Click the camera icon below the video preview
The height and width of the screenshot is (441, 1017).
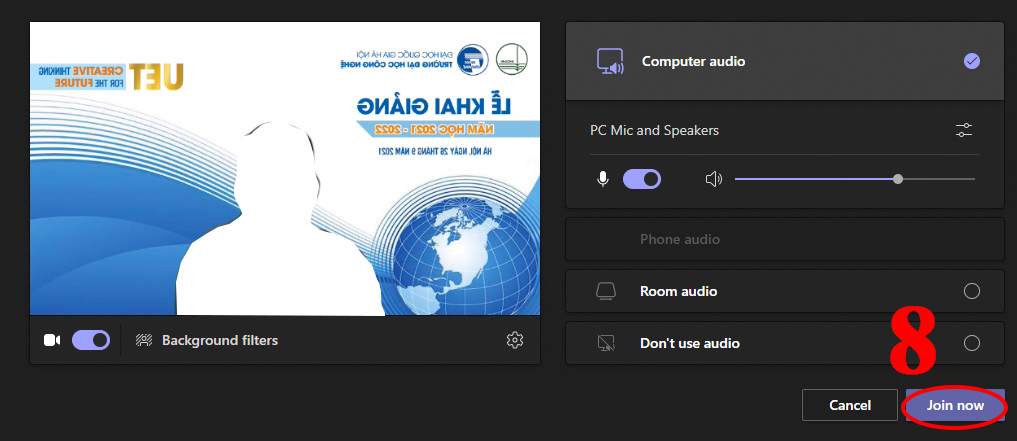[x=52, y=340]
